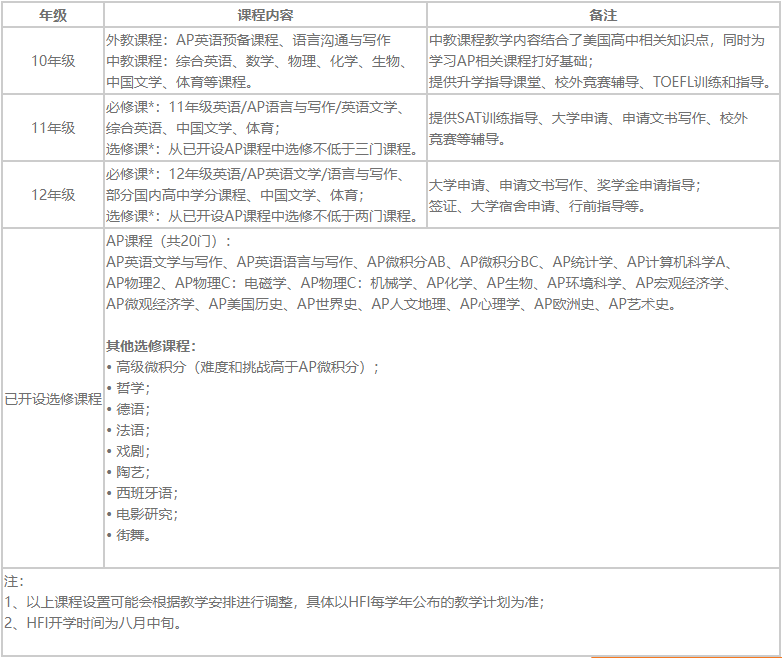Click the 课程内容 column header
Image resolution: width=782 pixels, height=658 pixels.
265,15
